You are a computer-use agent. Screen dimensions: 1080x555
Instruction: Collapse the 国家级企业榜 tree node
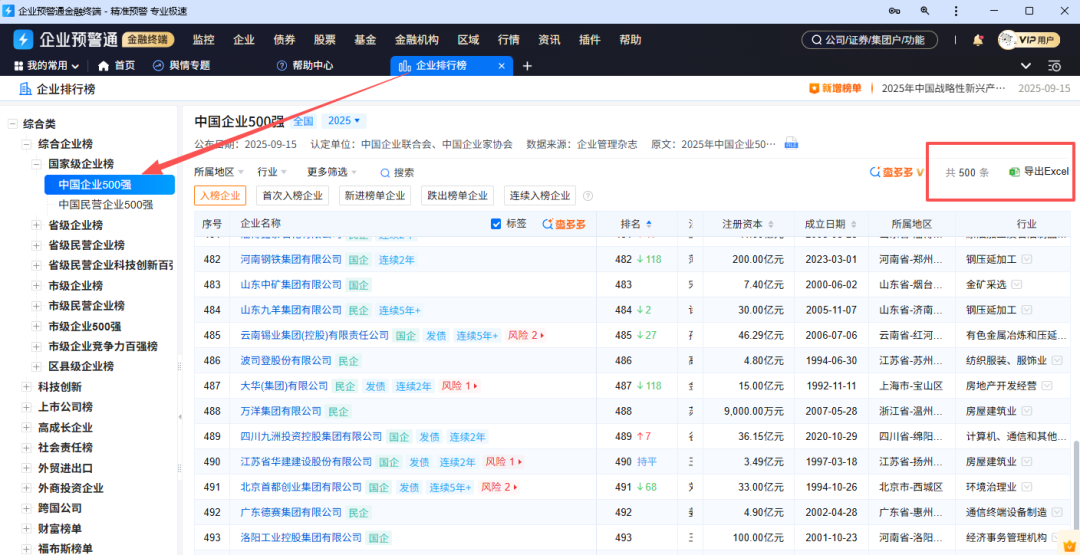(x=37, y=165)
